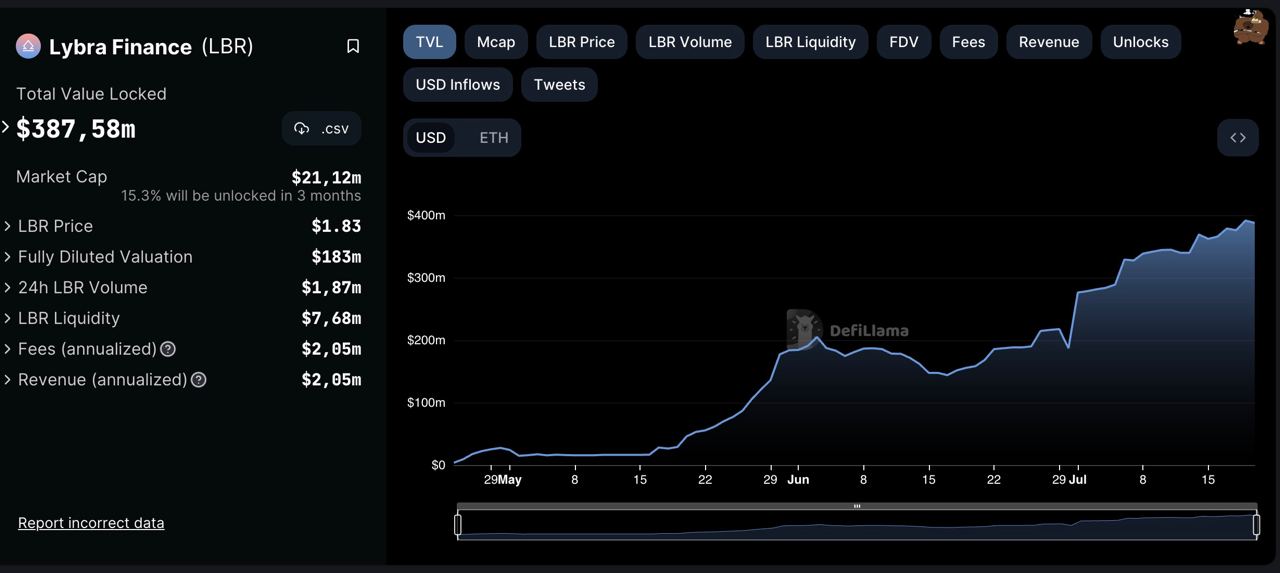Toggle the LBR Volume chart metric
The image size is (1280, 573).
pos(690,42)
